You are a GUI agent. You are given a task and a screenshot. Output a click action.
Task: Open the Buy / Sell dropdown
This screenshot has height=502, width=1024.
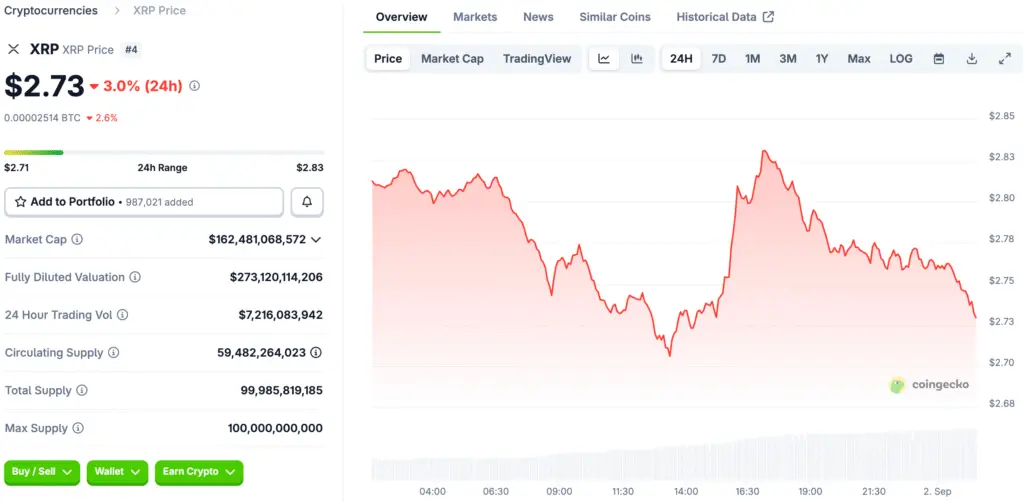pos(42,471)
